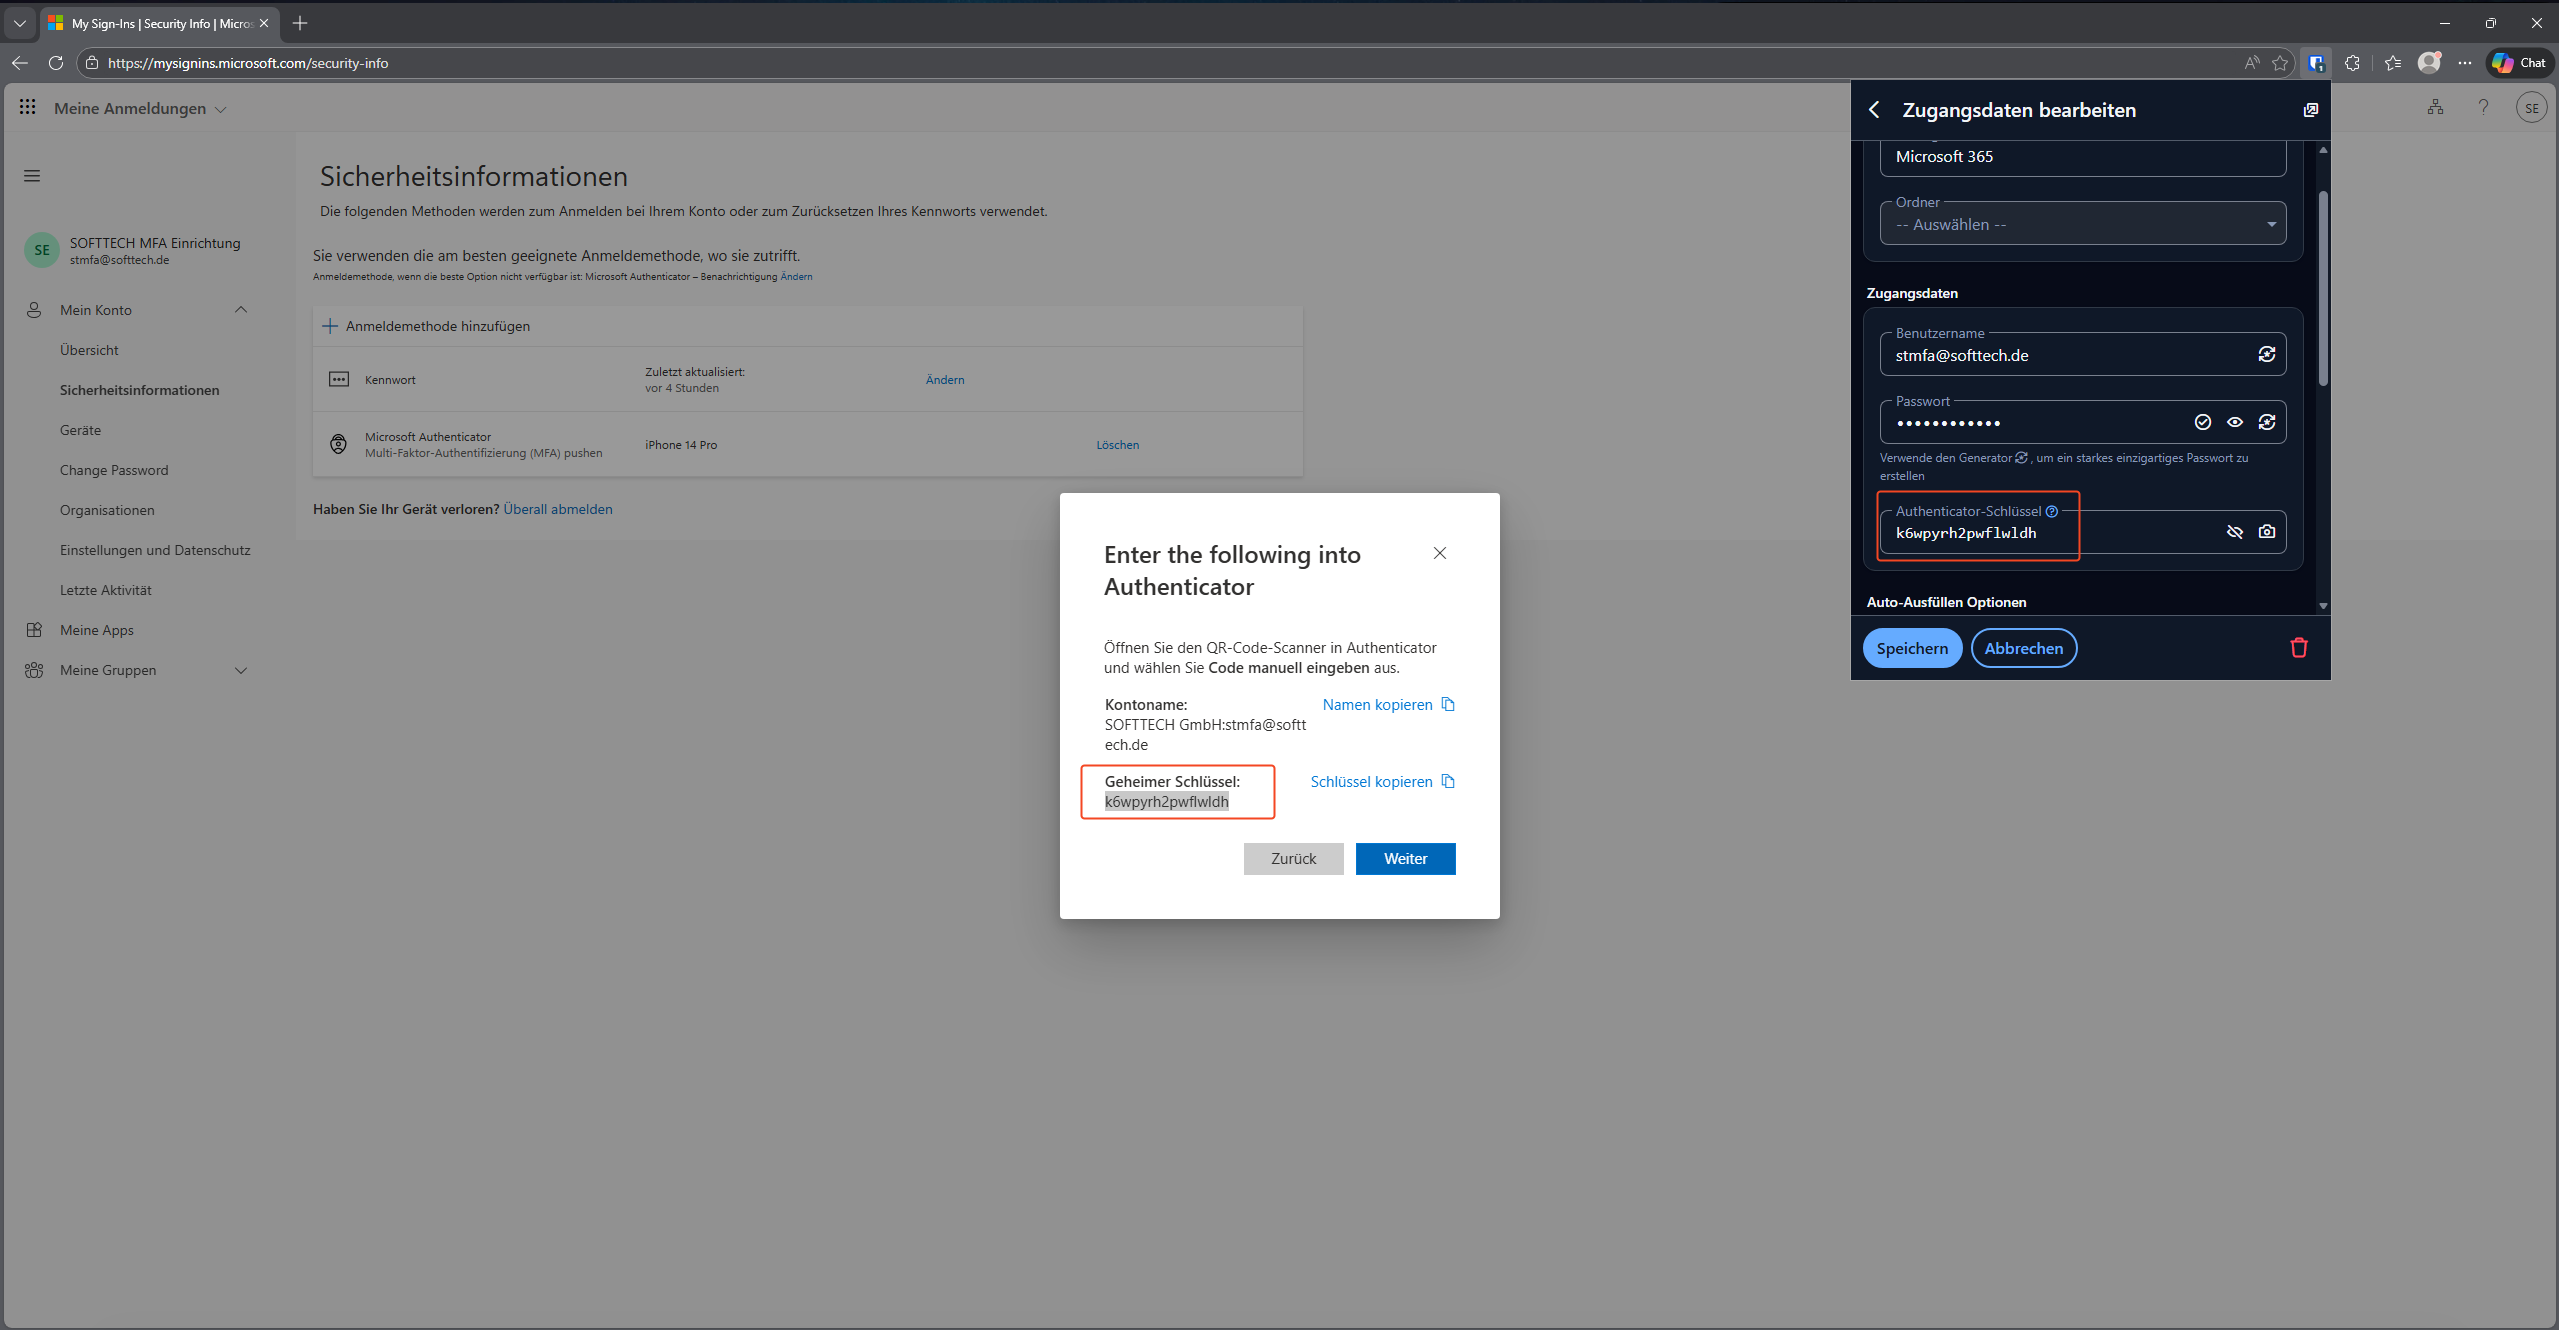2559x1330 pixels.
Task: Open the Microsoft app launcher grid
Action: tap(28, 107)
